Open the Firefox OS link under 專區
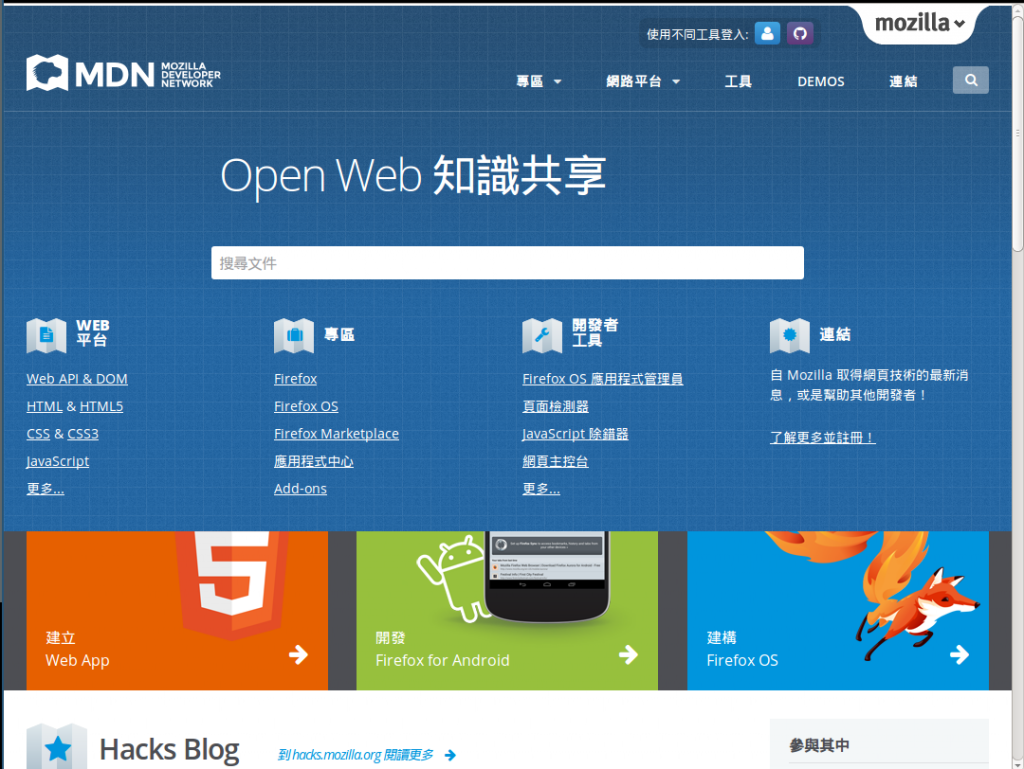The height and width of the screenshot is (769, 1024). (x=306, y=406)
